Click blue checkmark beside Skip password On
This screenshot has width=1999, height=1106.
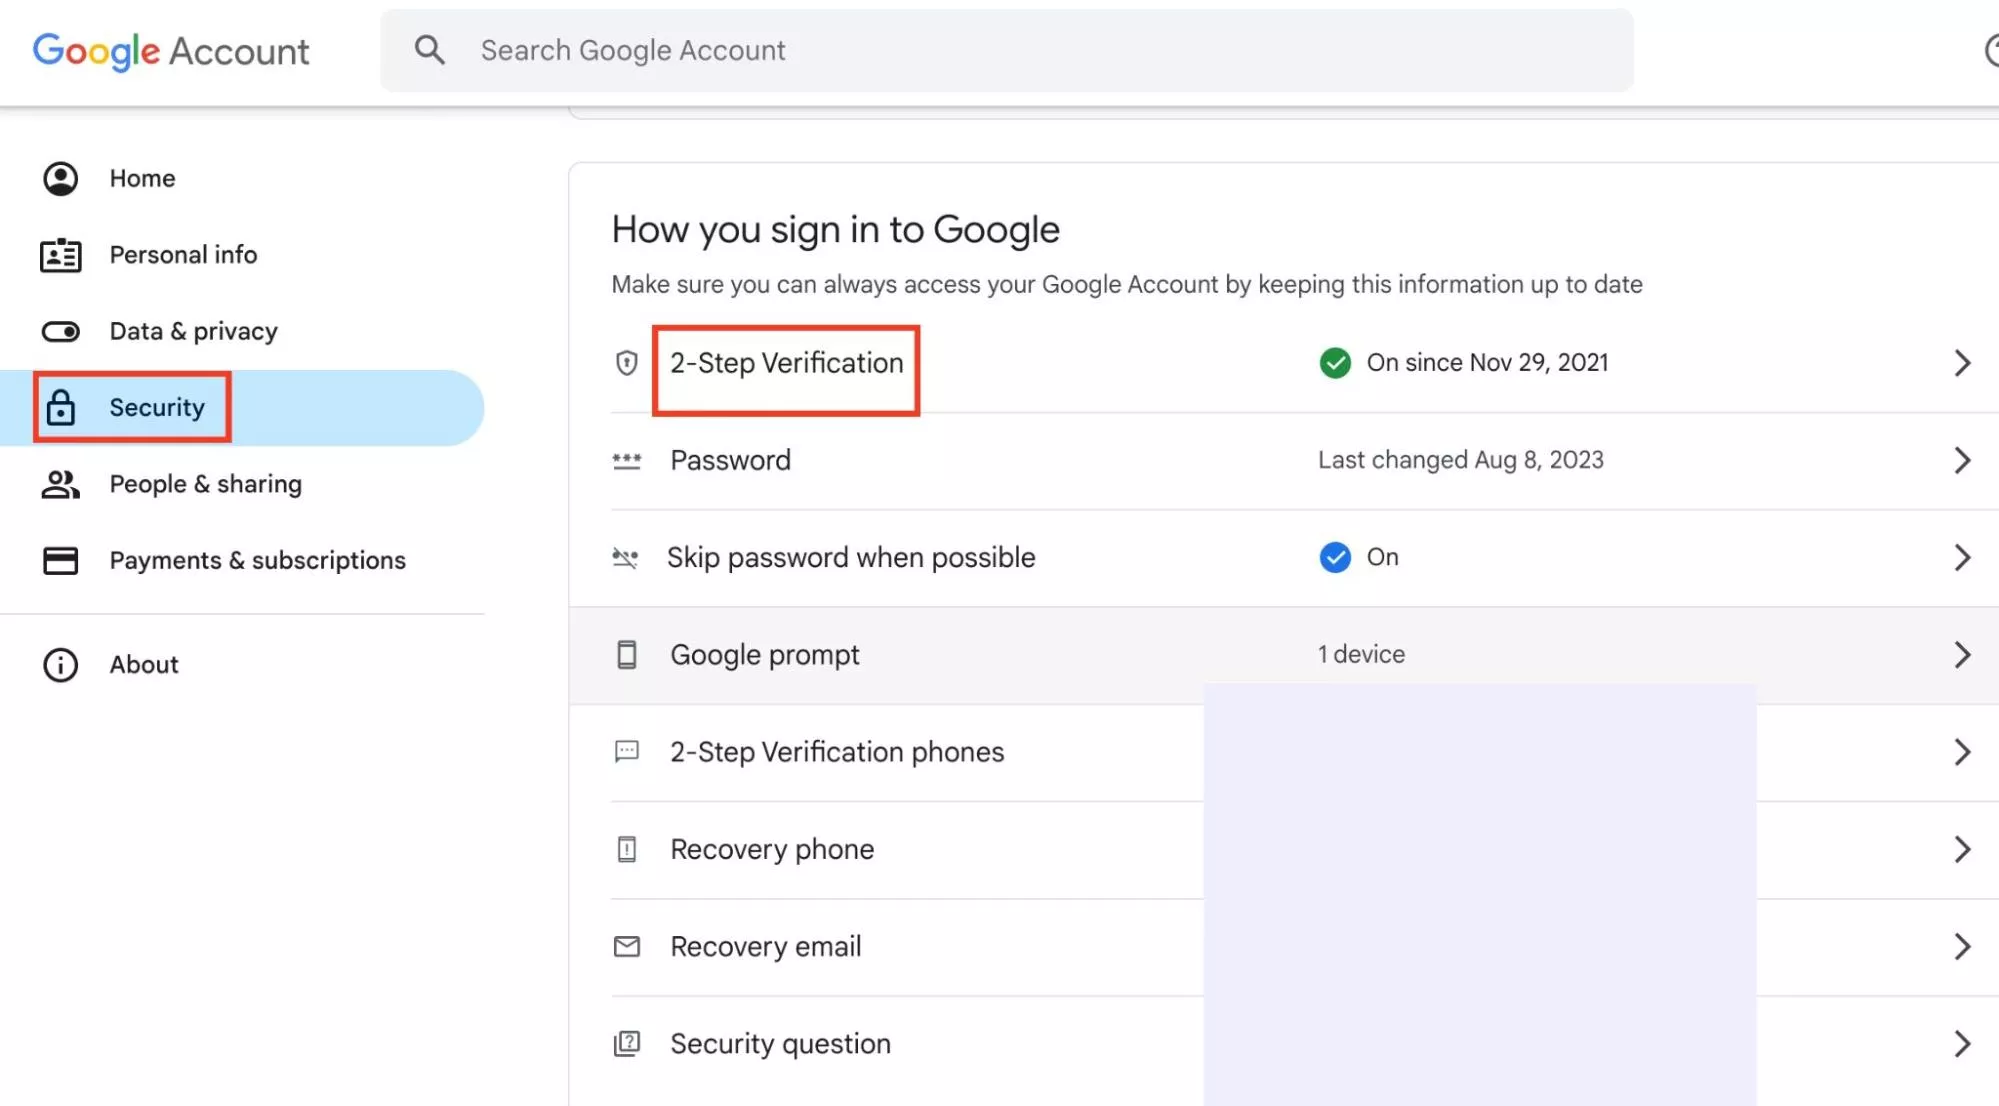click(x=1334, y=557)
